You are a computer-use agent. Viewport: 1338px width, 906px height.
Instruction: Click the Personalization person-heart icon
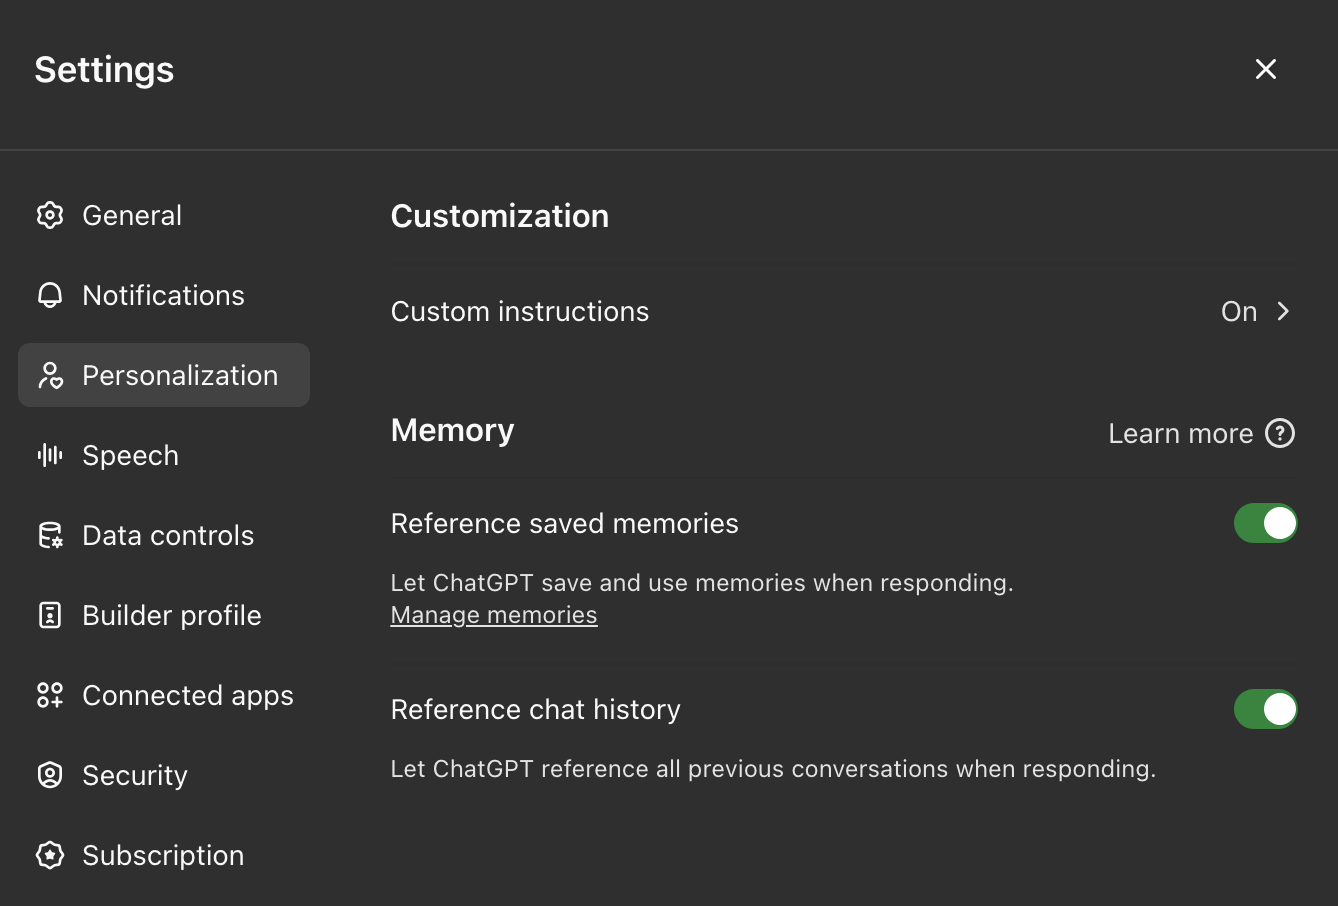pyautogui.click(x=50, y=375)
